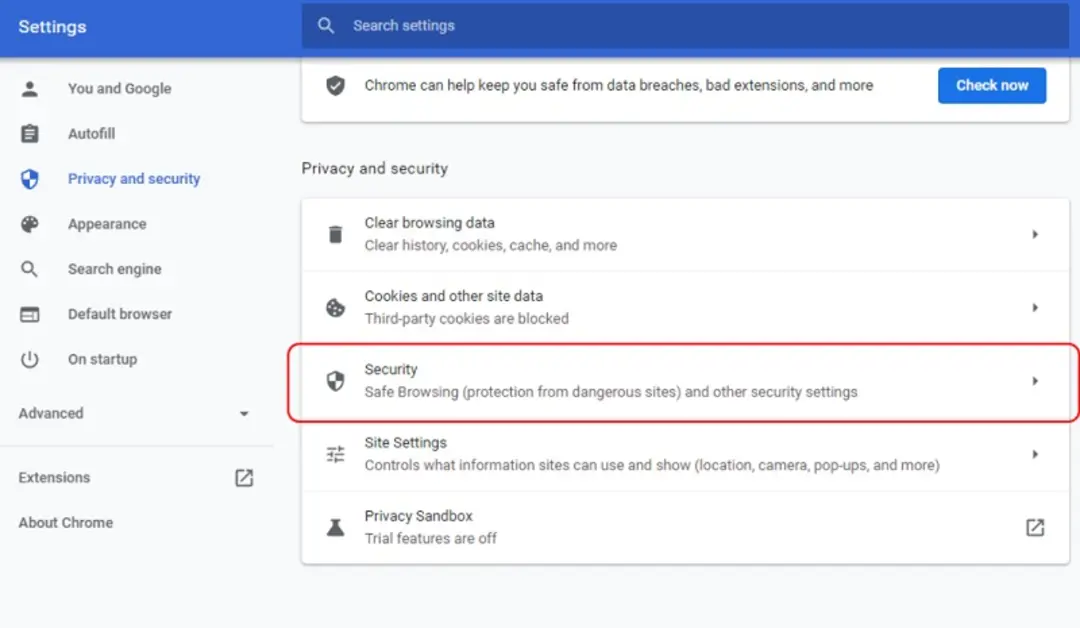This screenshot has width=1080, height=628.
Task: Open About Chrome page
Action: (x=66, y=523)
